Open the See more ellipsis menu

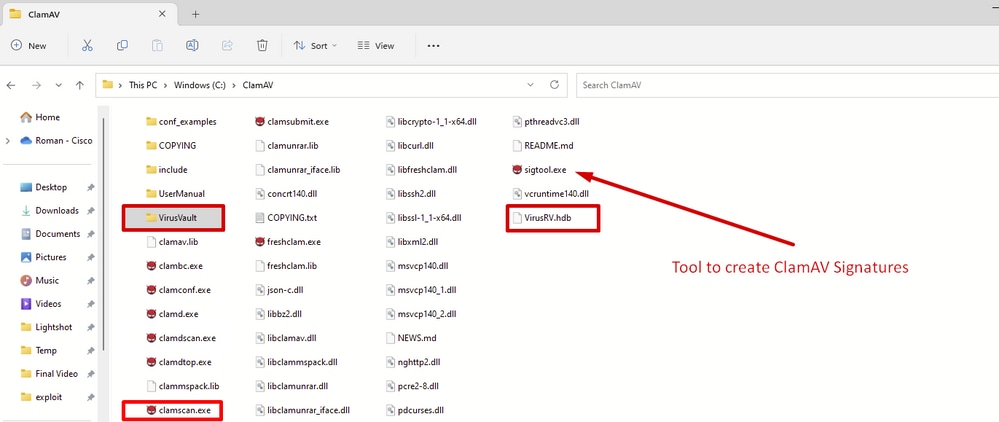(433, 46)
